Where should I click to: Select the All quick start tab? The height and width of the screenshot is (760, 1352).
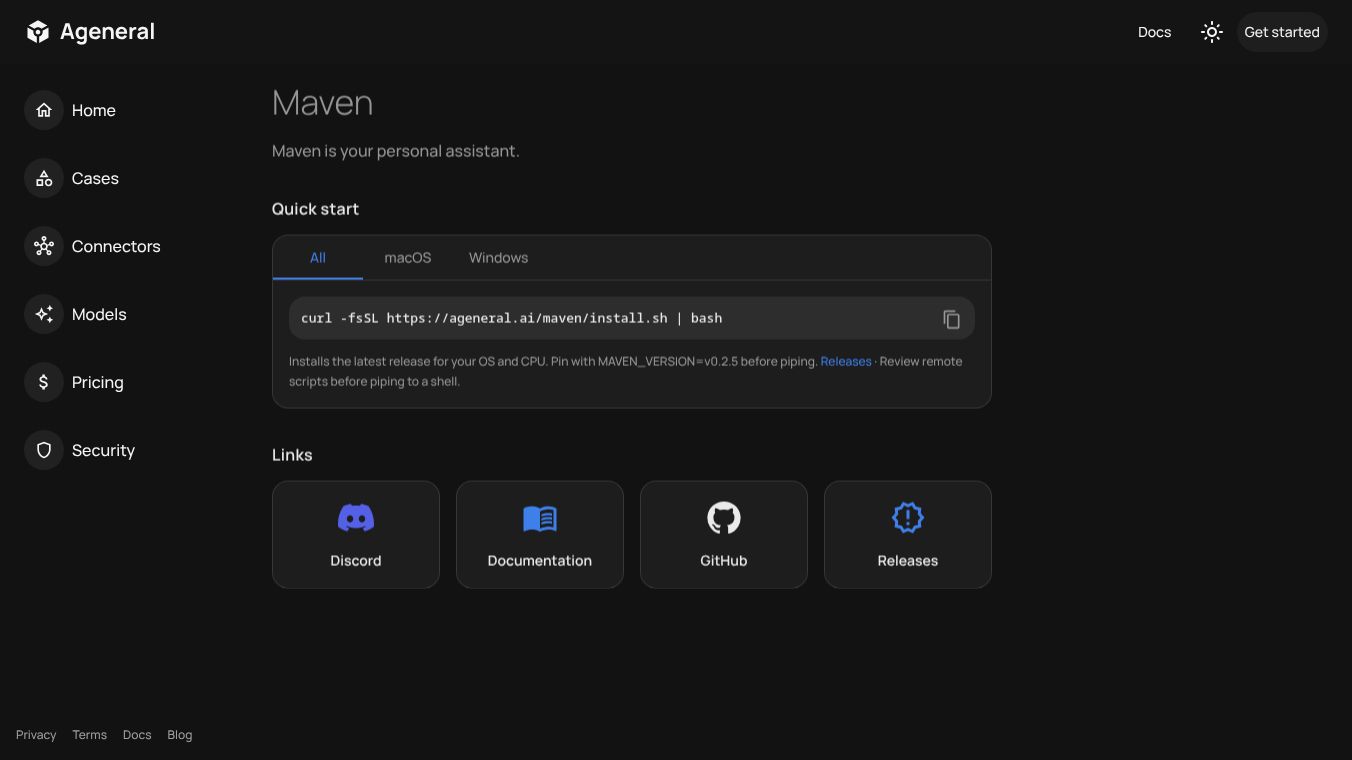pos(318,258)
